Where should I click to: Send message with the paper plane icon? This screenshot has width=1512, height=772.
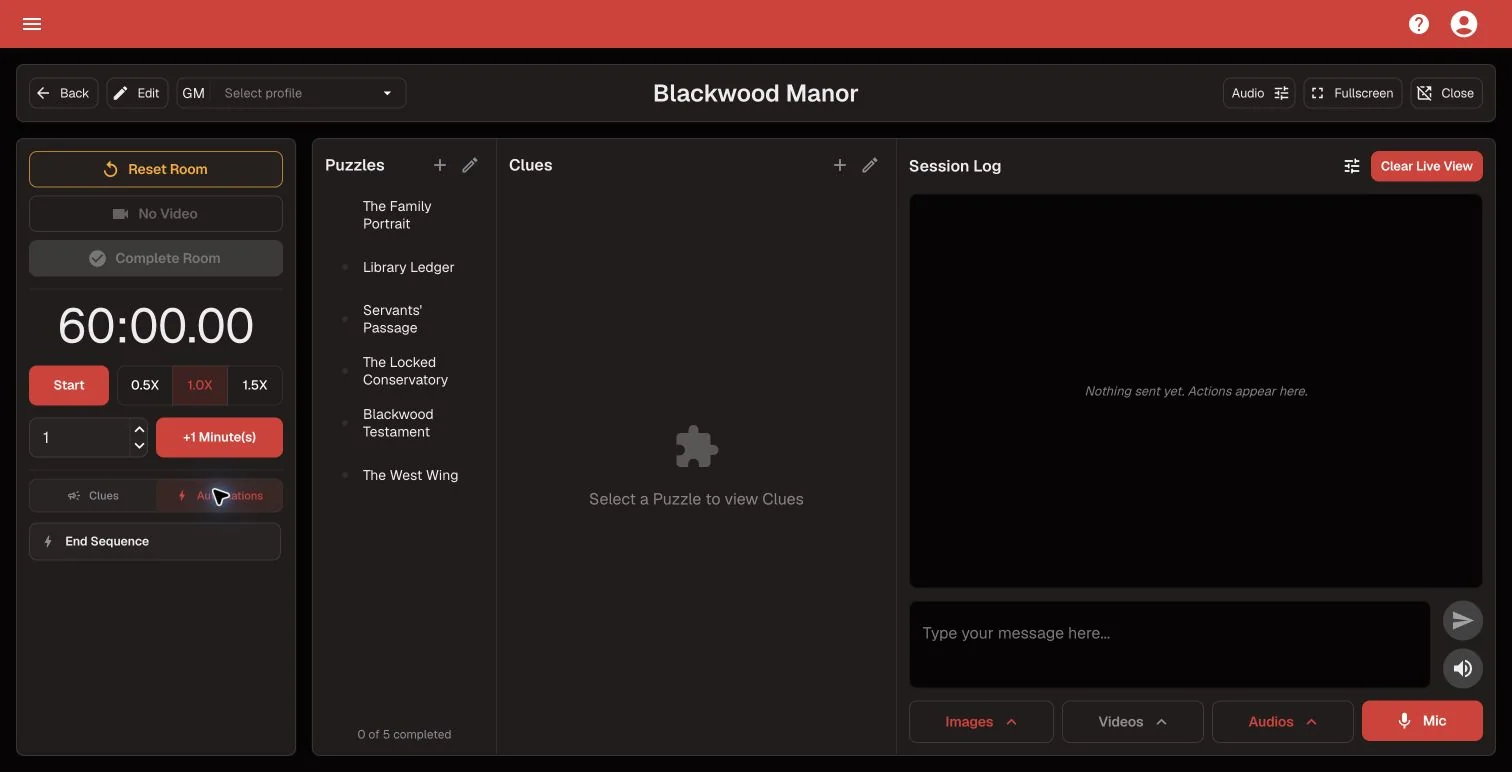pyautogui.click(x=1462, y=621)
